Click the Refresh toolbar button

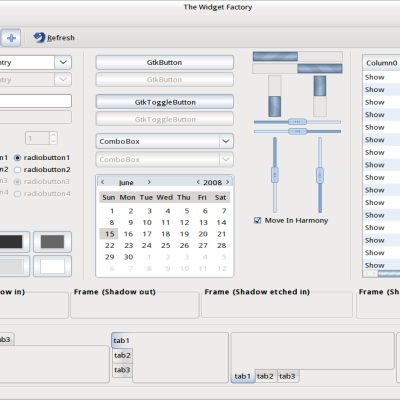click(x=54, y=38)
